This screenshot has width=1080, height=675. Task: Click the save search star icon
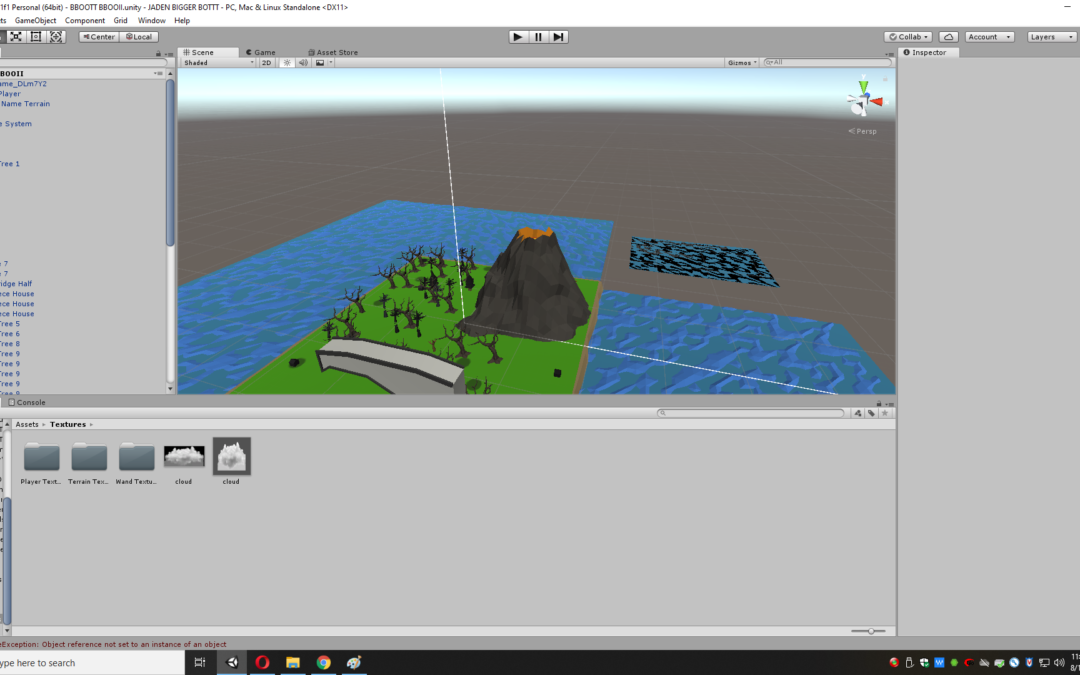click(x=885, y=413)
